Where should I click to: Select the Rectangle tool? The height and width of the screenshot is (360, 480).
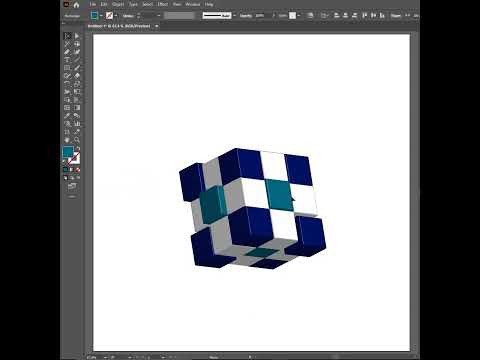pos(68,68)
